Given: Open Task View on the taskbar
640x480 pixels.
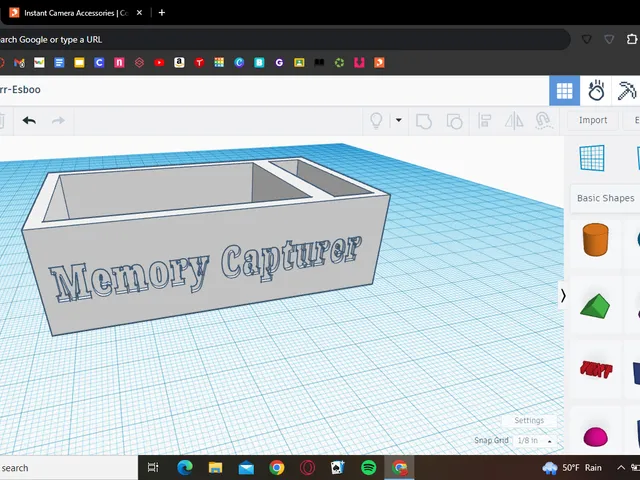Looking at the screenshot, I should click(153, 467).
